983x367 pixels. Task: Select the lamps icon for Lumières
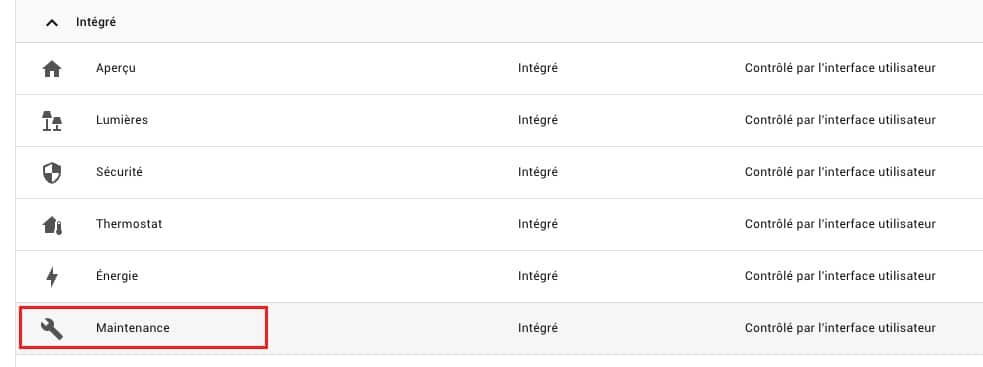[x=52, y=120]
